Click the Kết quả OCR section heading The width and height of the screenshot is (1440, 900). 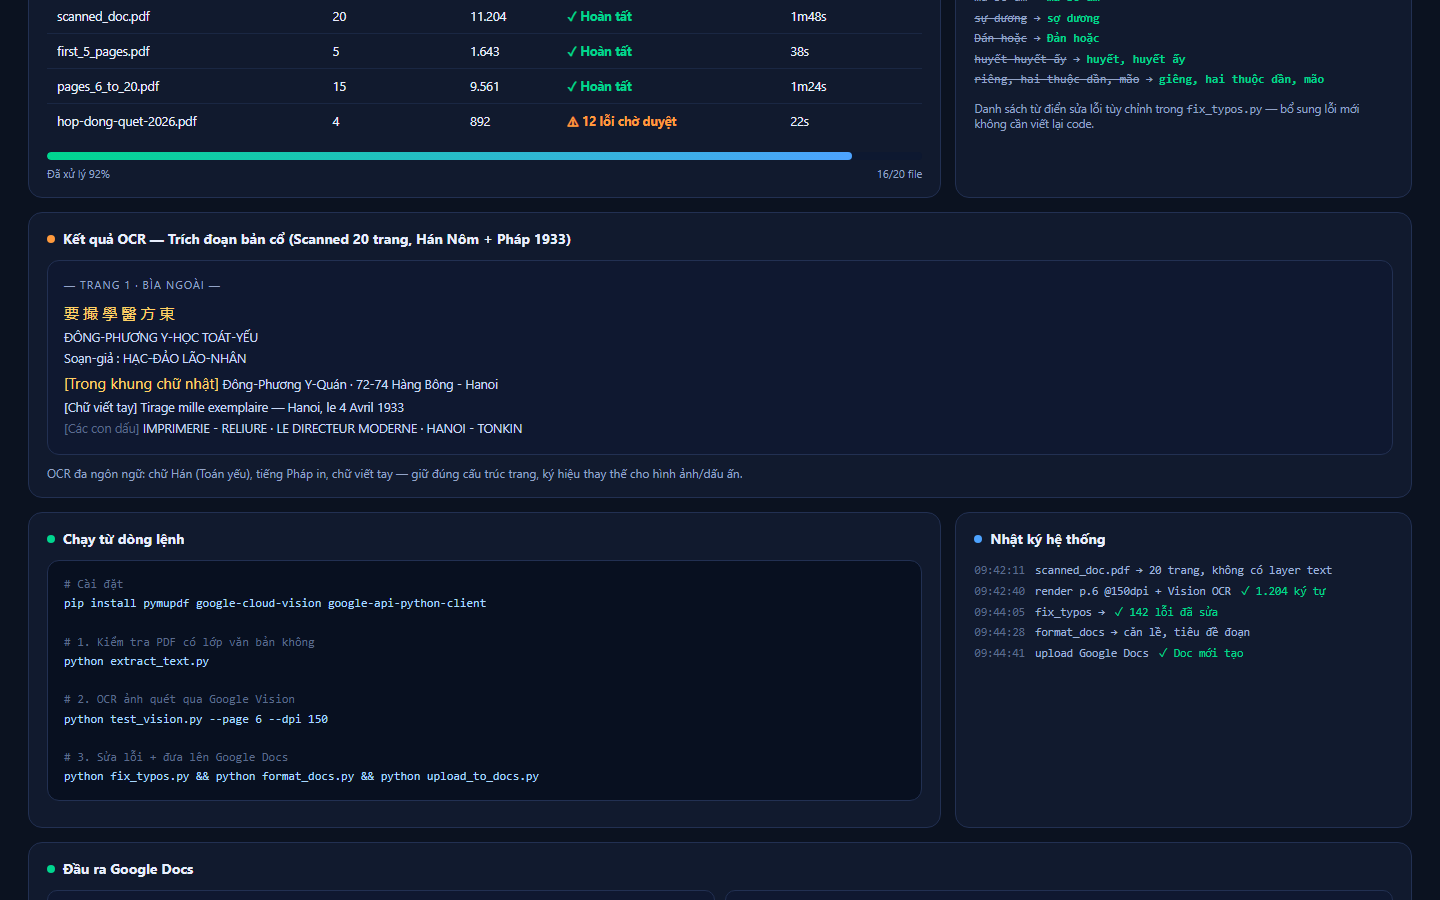point(317,239)
